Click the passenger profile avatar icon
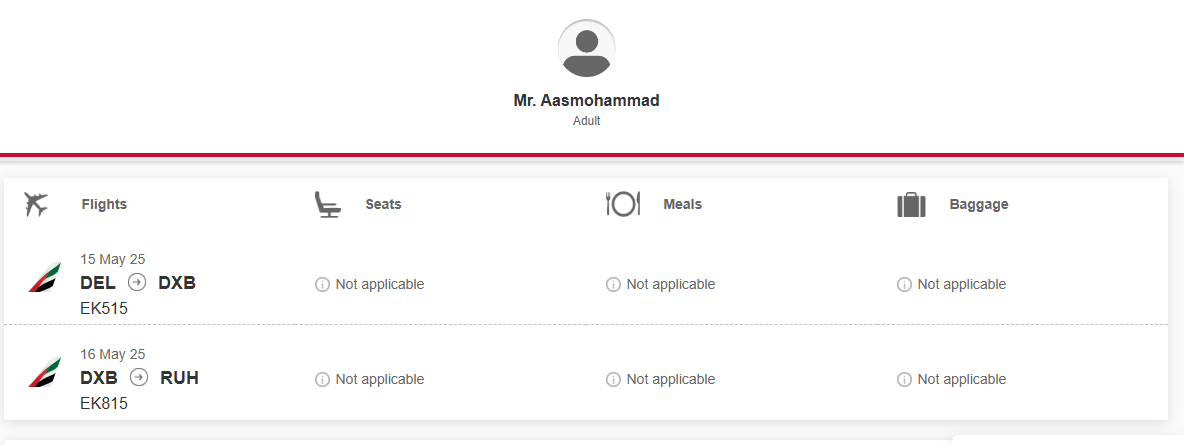1184x445 pixels. pos(587,48)
